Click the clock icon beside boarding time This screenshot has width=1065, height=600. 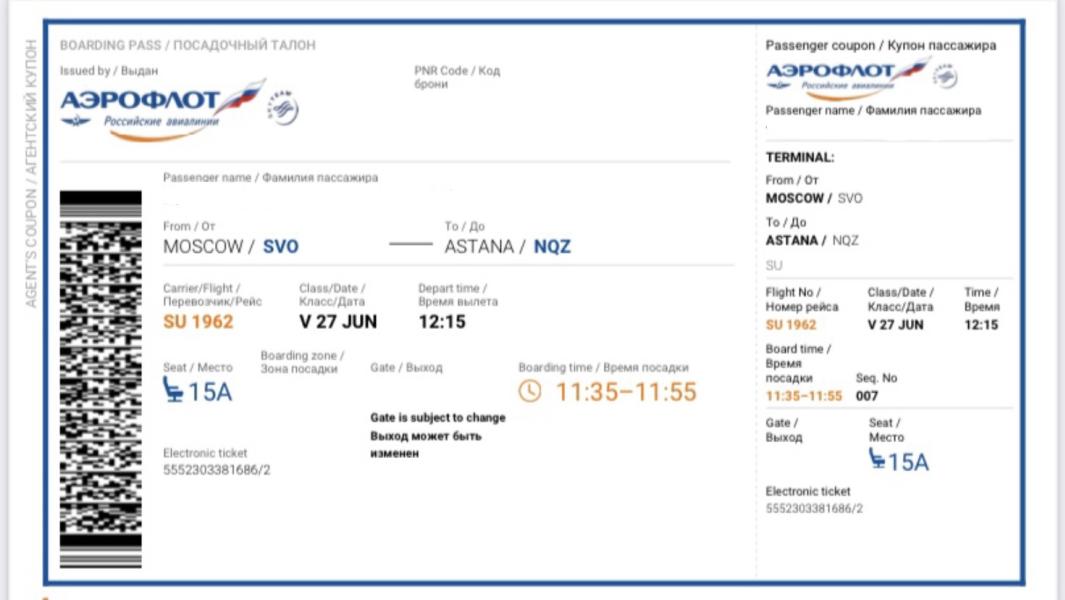pyautogui.click(x=530, y=392)
